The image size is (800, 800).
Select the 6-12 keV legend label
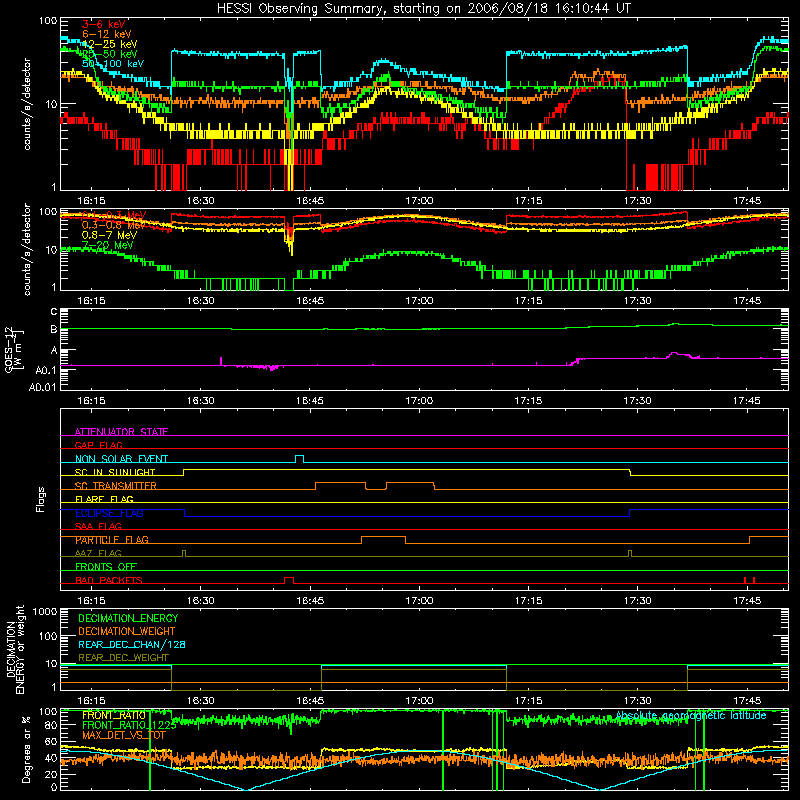tap(106, 34)
